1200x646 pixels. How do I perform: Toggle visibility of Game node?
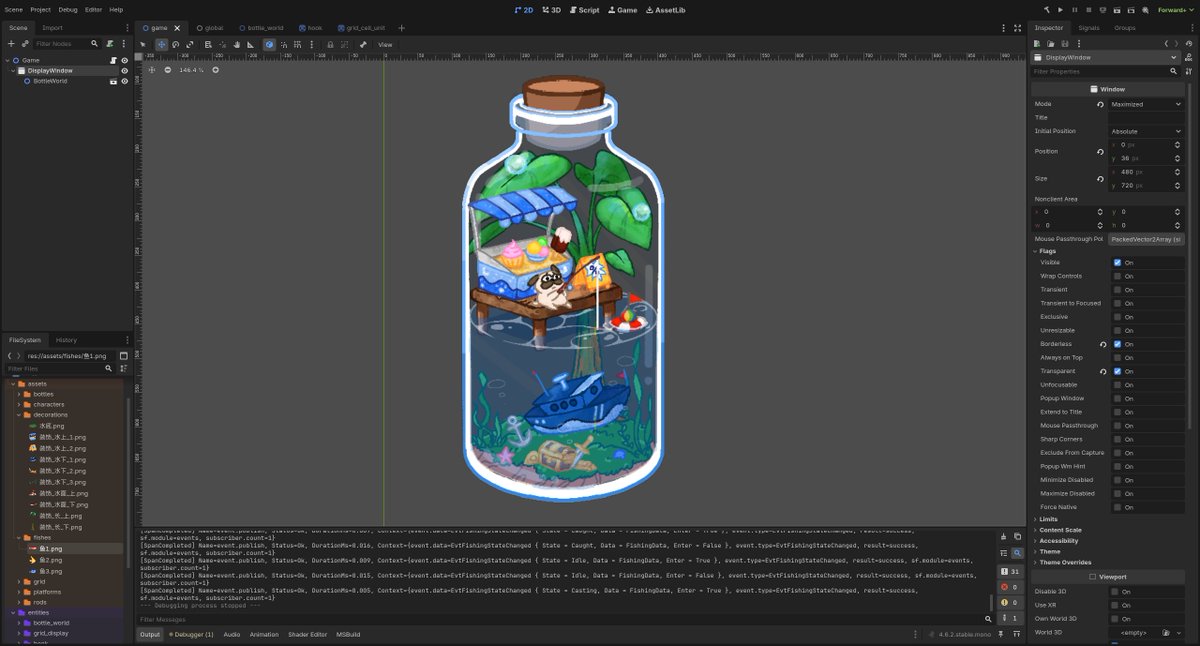125,60
